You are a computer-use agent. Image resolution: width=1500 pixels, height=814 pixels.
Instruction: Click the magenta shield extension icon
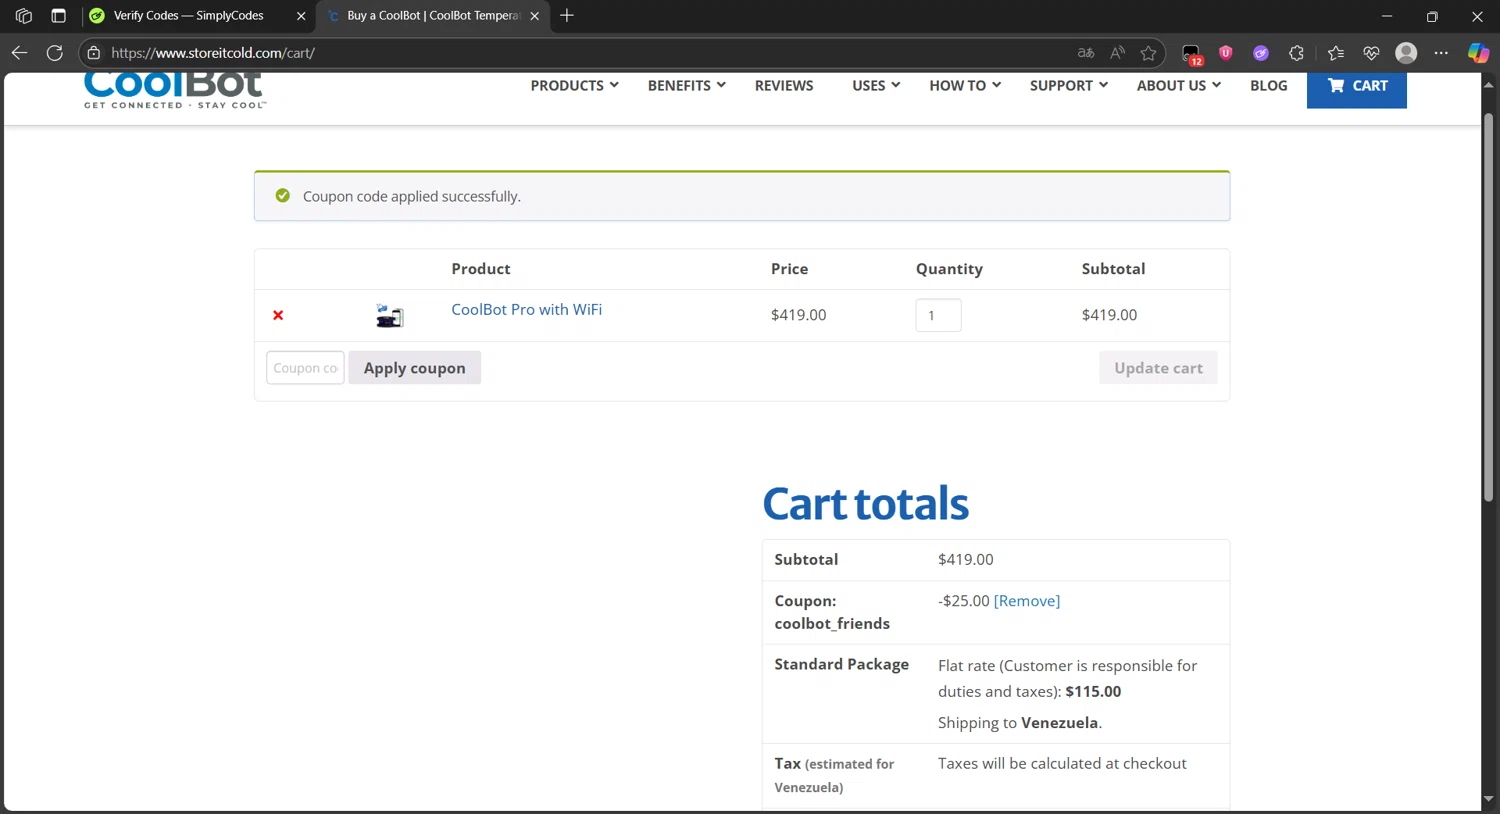click(1226, 53)
